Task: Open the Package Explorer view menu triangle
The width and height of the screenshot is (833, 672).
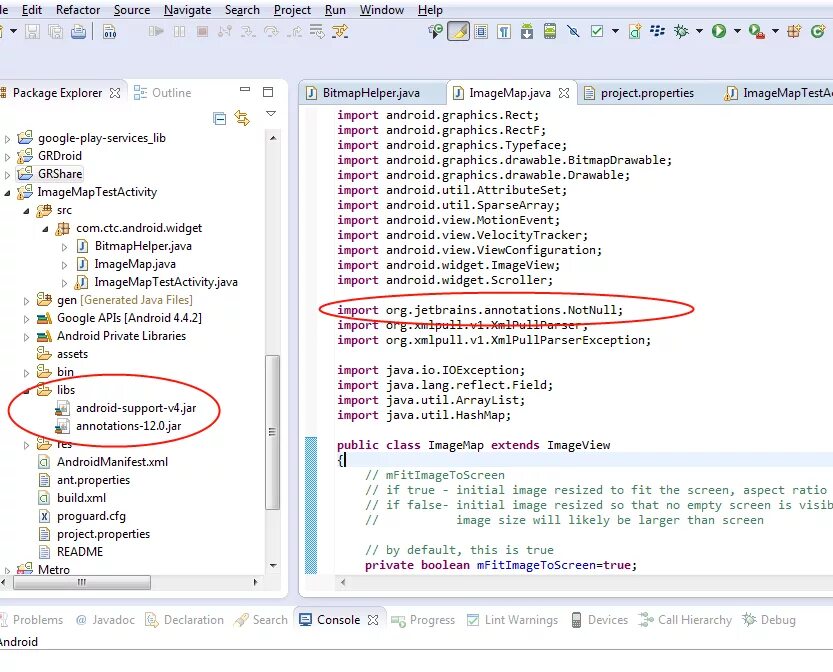Action: pyautogui.click(x=271, y=113)
